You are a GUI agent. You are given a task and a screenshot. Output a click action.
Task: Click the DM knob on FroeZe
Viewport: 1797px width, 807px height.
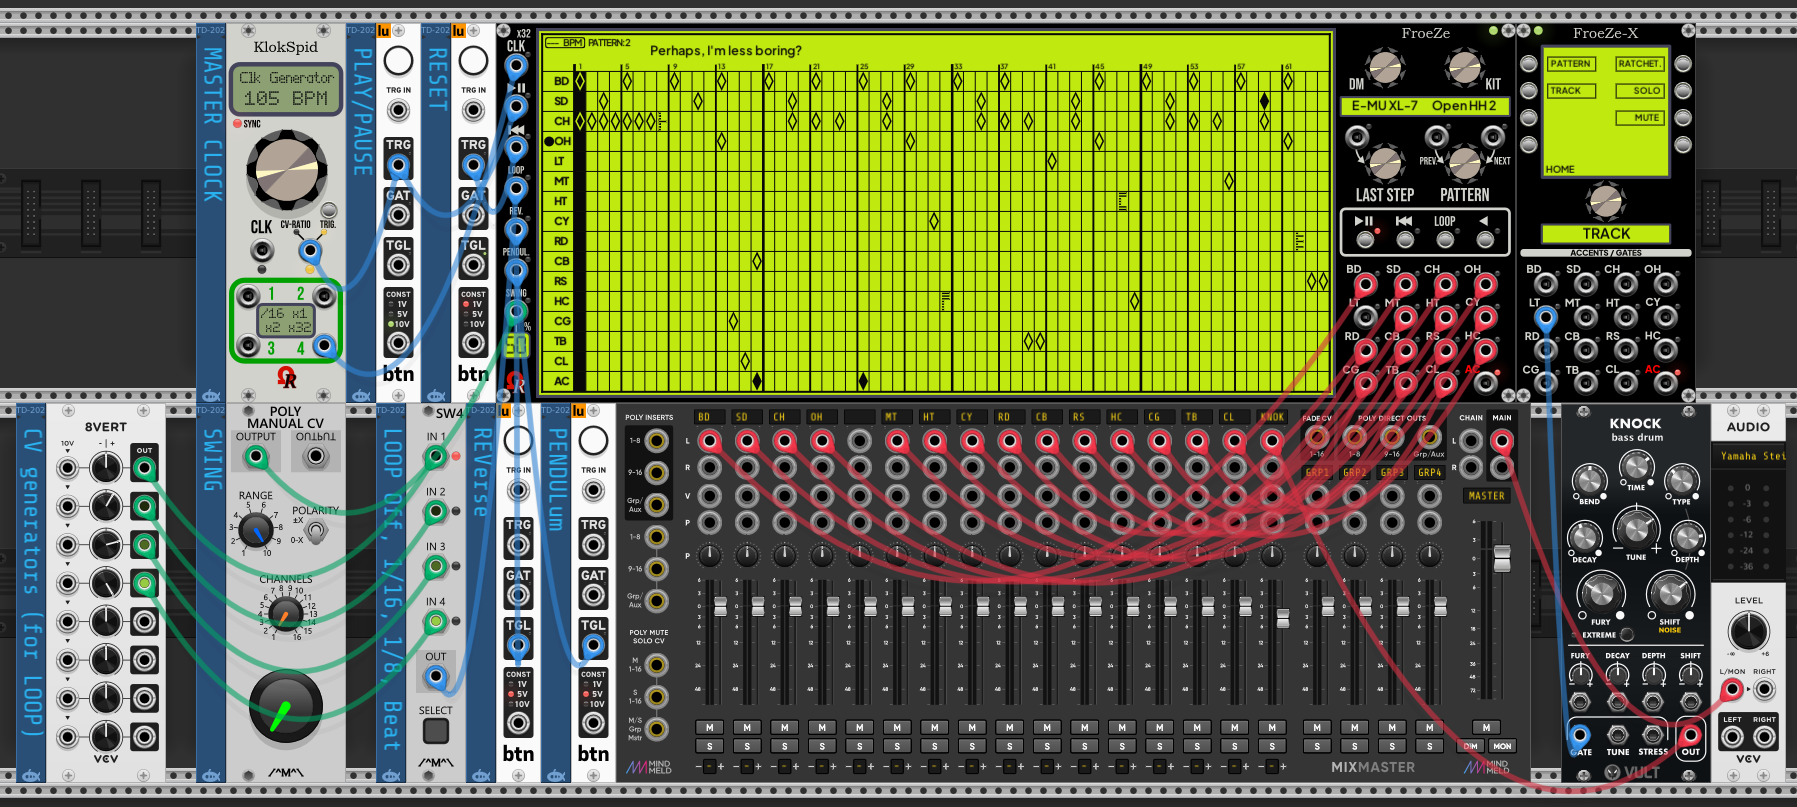(1385, 68)
